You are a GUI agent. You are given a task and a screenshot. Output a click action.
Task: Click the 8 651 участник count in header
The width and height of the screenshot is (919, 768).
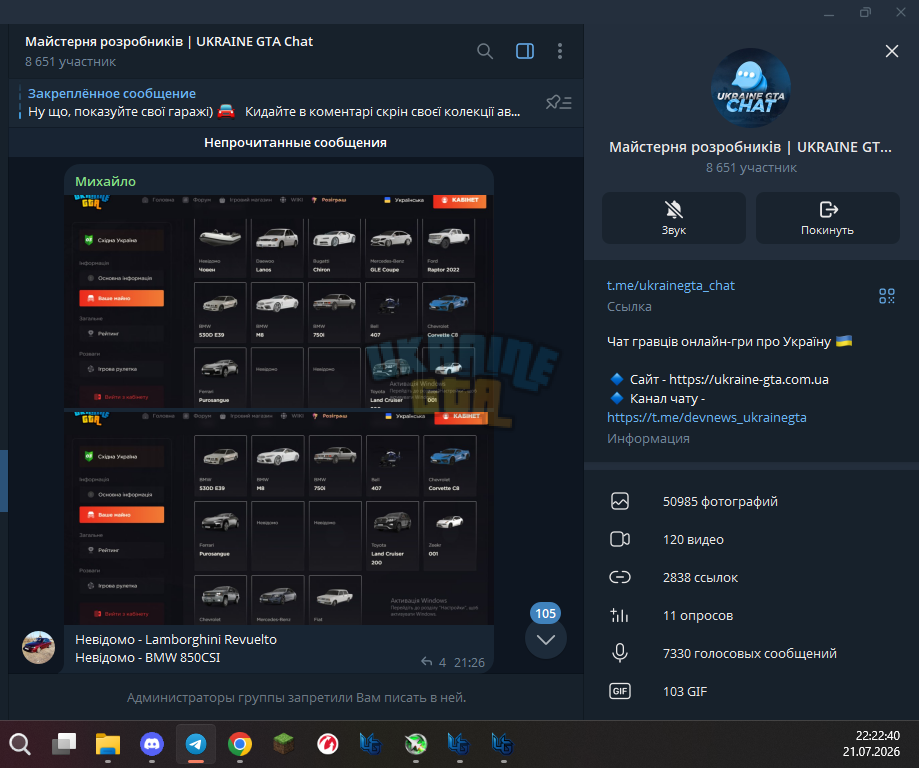coord(70,62)
